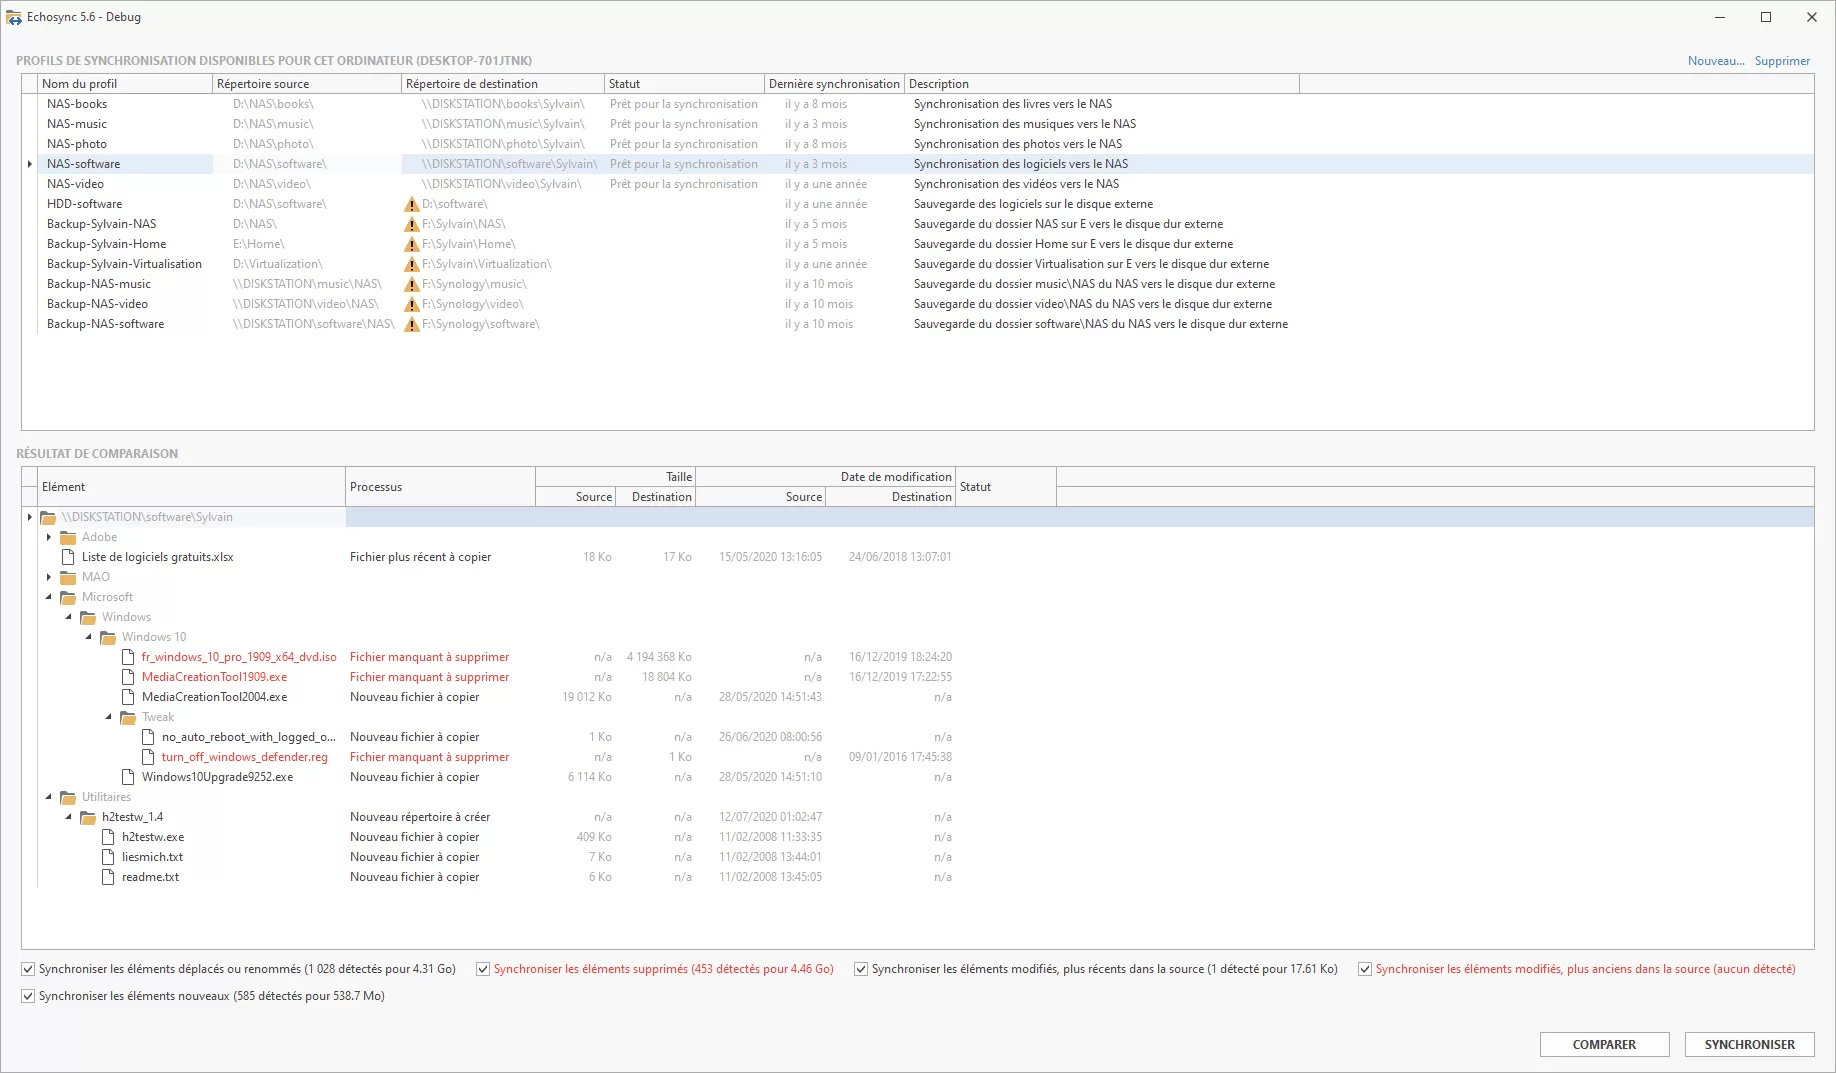The height and width of the screenshot is (1073, 1836).
Task: Click the folder icon next to Adobe
Action: [67, 537]
